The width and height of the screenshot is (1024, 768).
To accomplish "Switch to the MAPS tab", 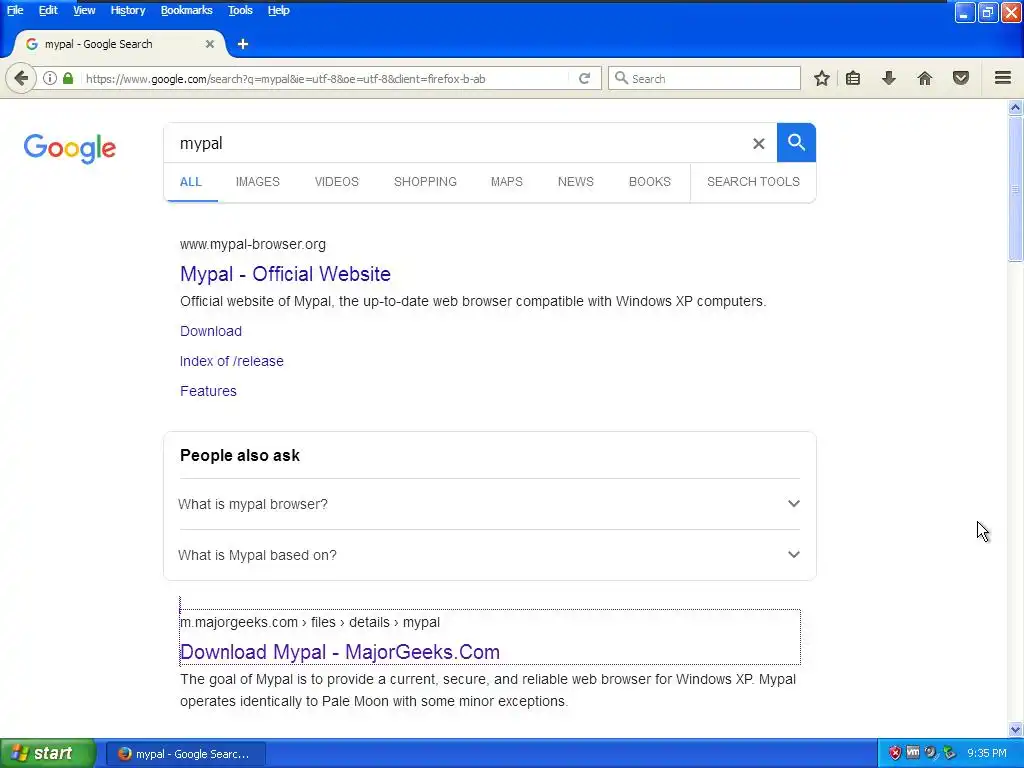I will 507,182.
